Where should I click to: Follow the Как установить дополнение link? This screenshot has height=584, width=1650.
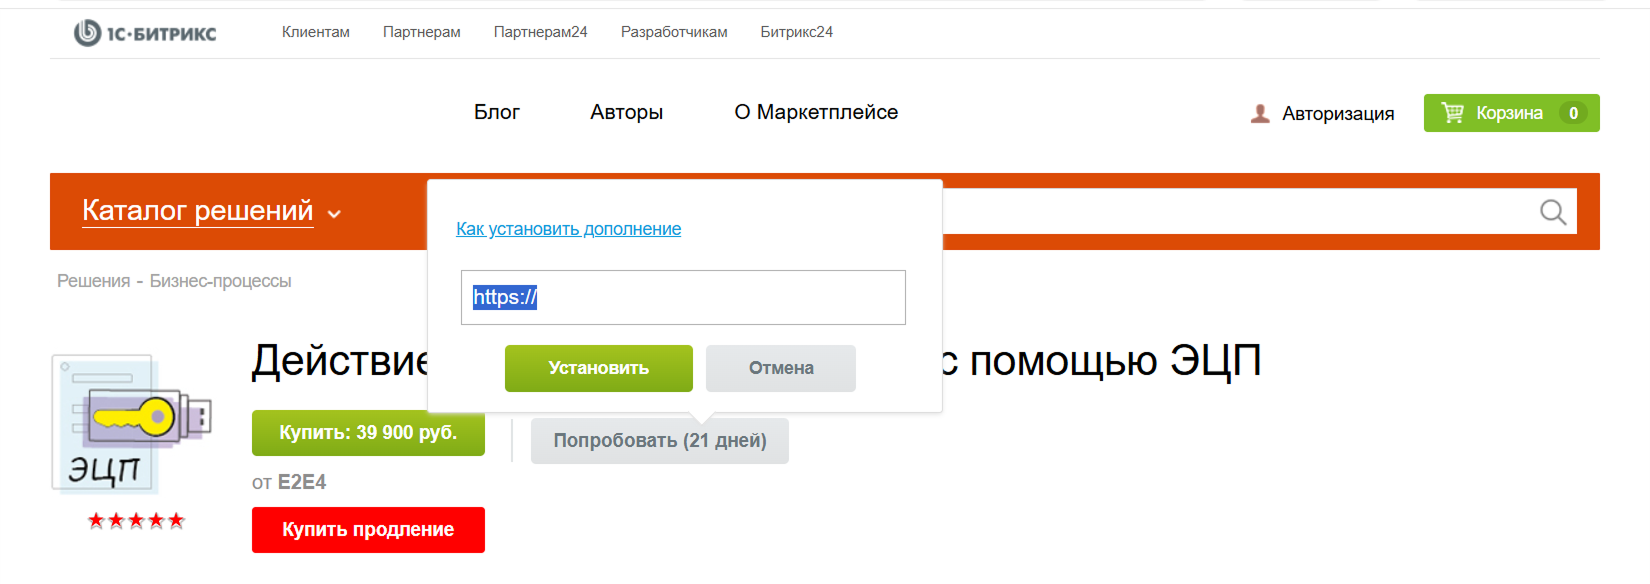click(568, 229)
